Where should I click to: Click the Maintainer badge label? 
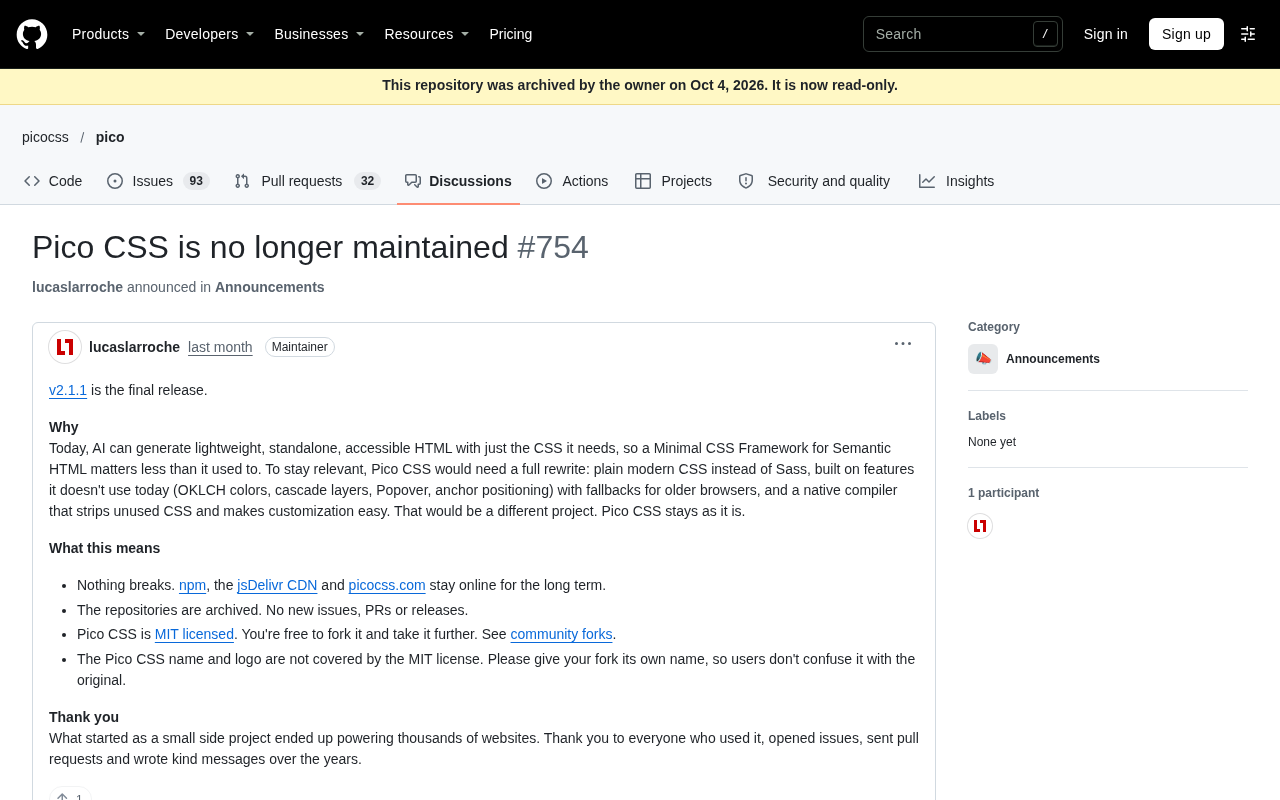tap(300, 347)
